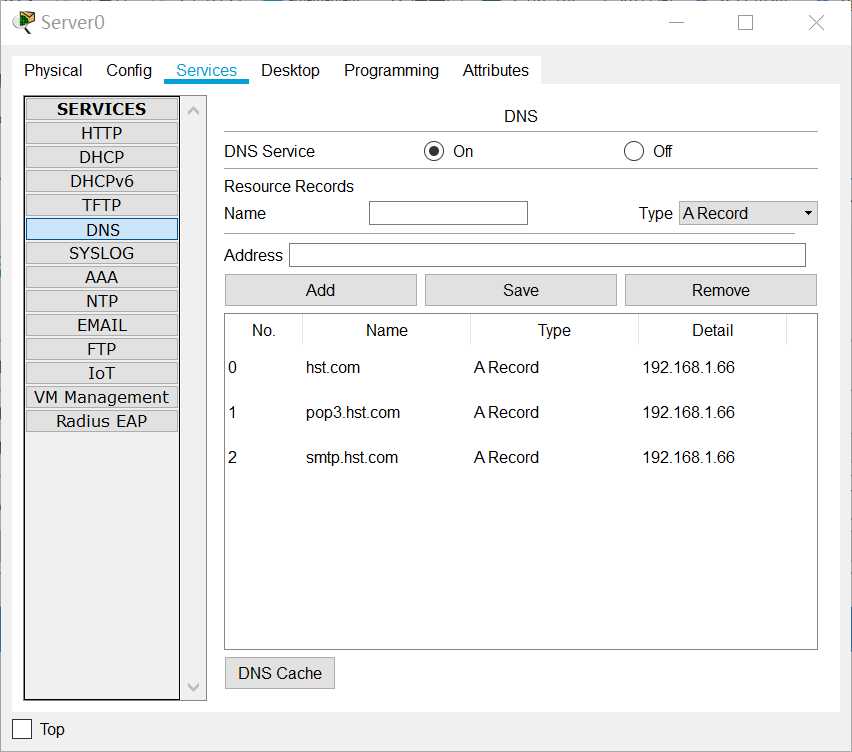Click the Detail column header

tap(712, 330)
